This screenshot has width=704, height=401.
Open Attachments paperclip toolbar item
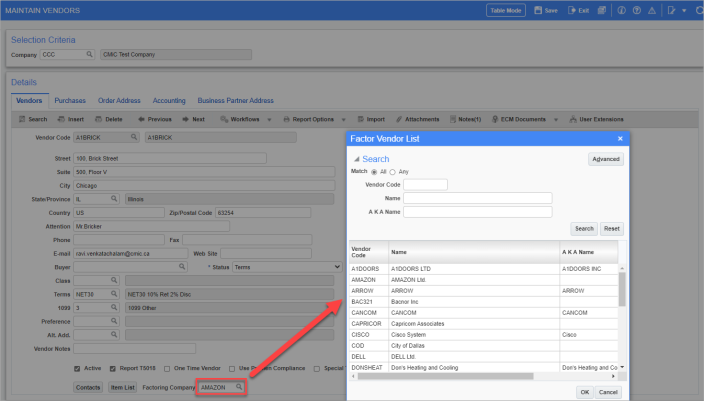(x=418, y=119)
